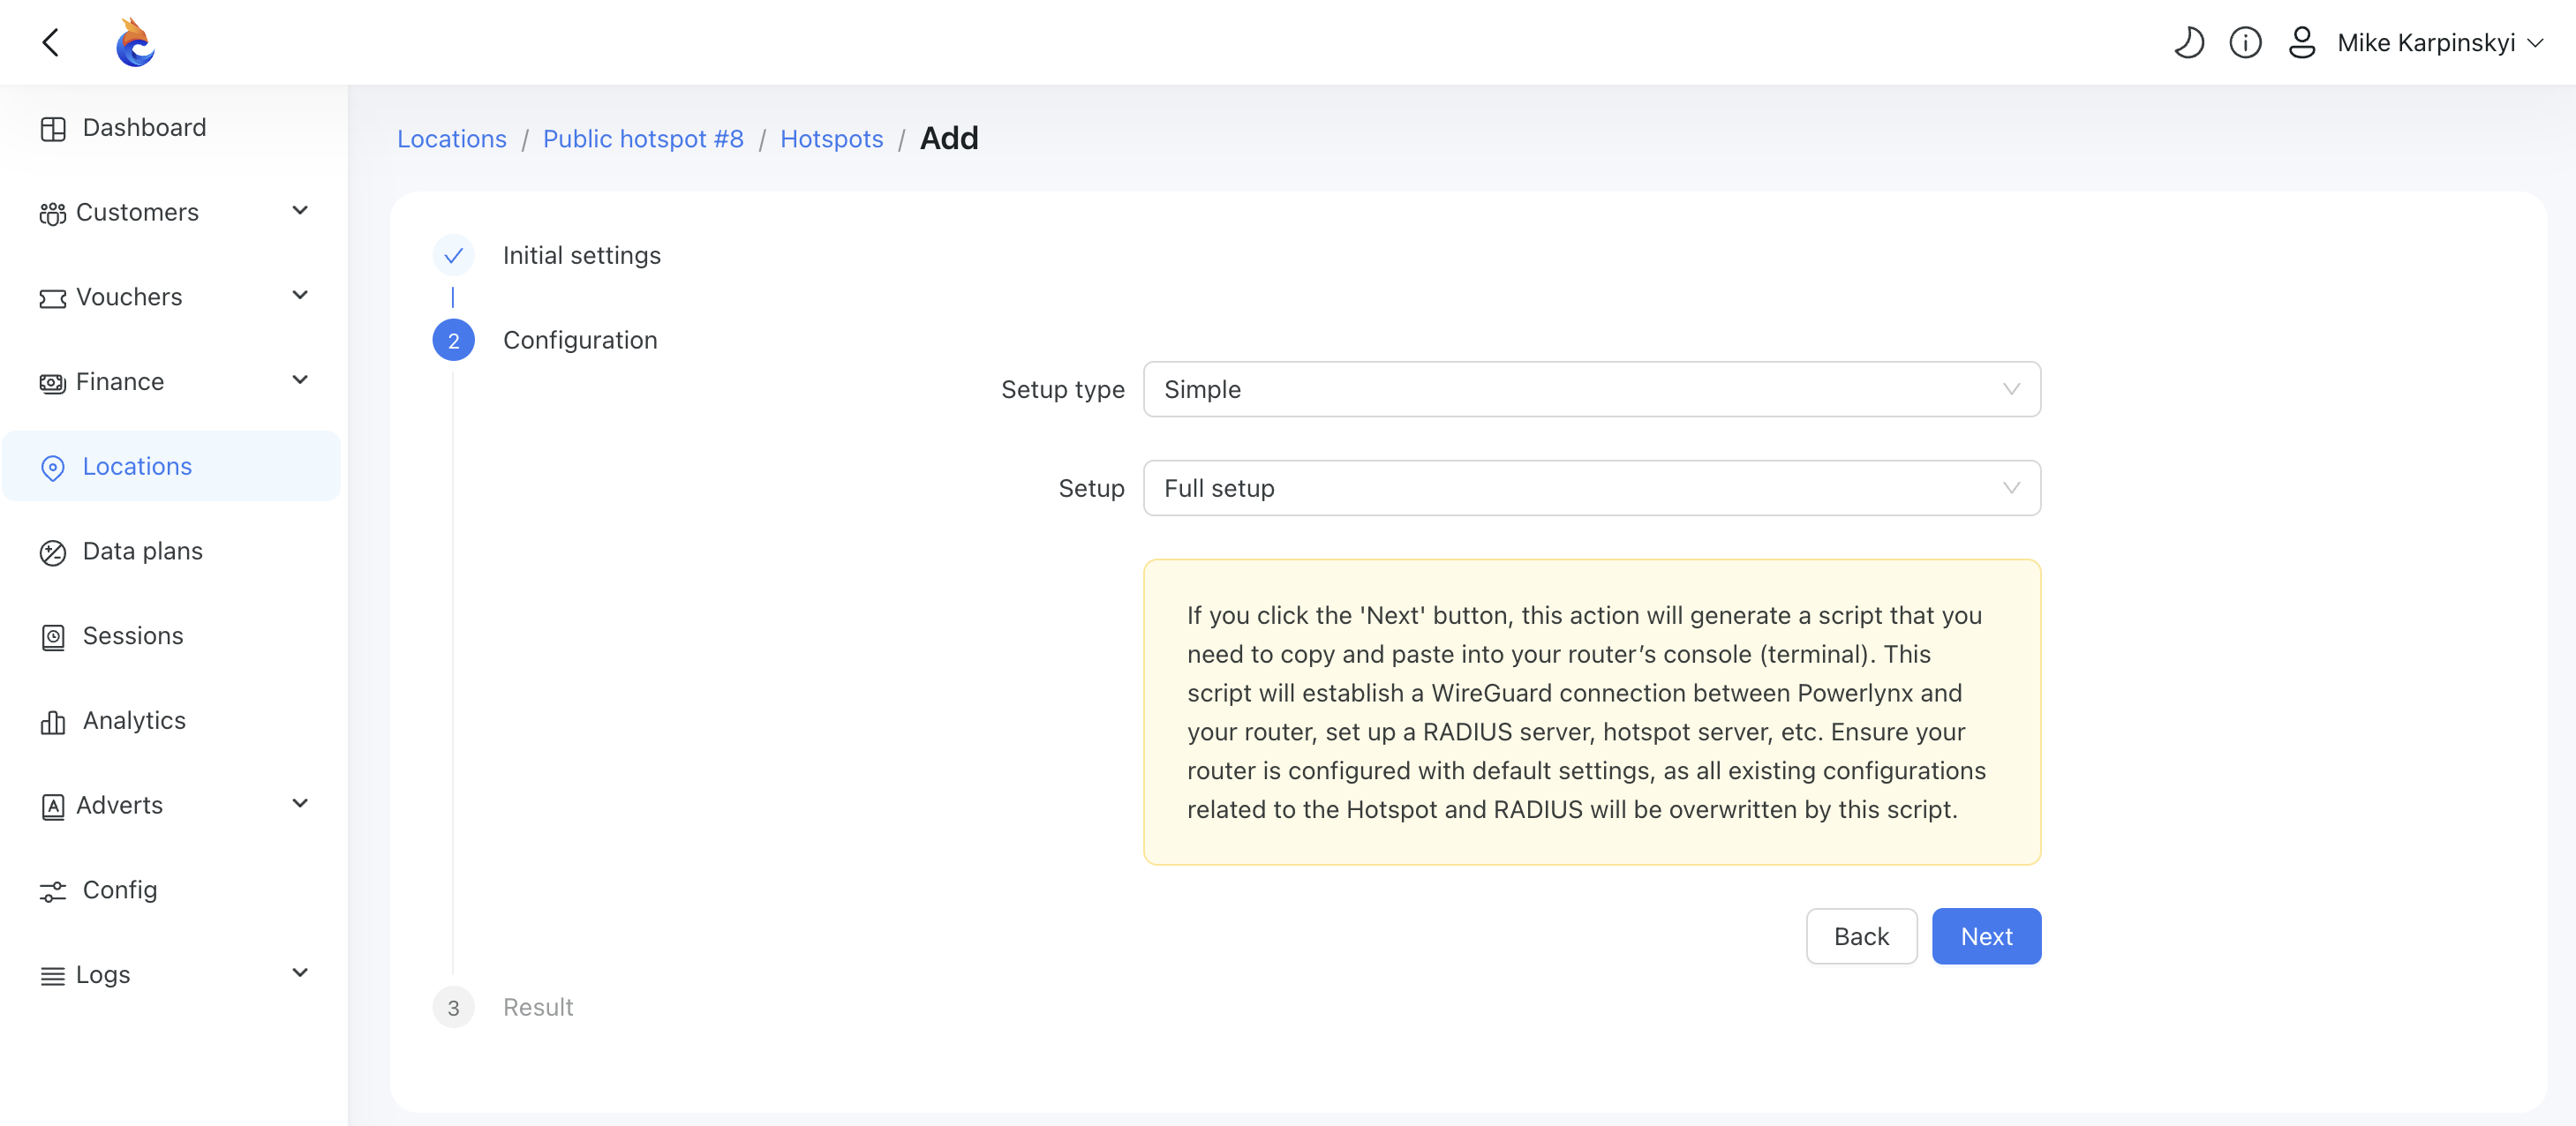The width and height of the screenshot is (2576, 1126).
Task: Toggle dark mode moon icon
Action: [2188, 42]
